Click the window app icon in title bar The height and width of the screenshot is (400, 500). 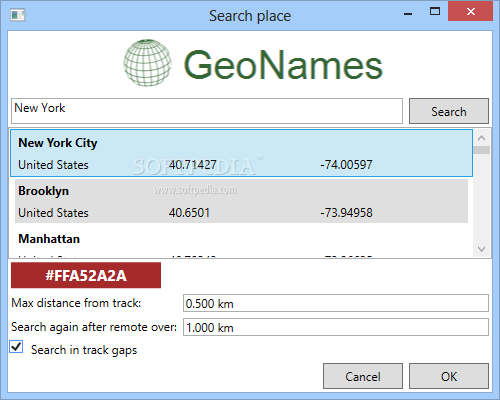coord(17,15)
